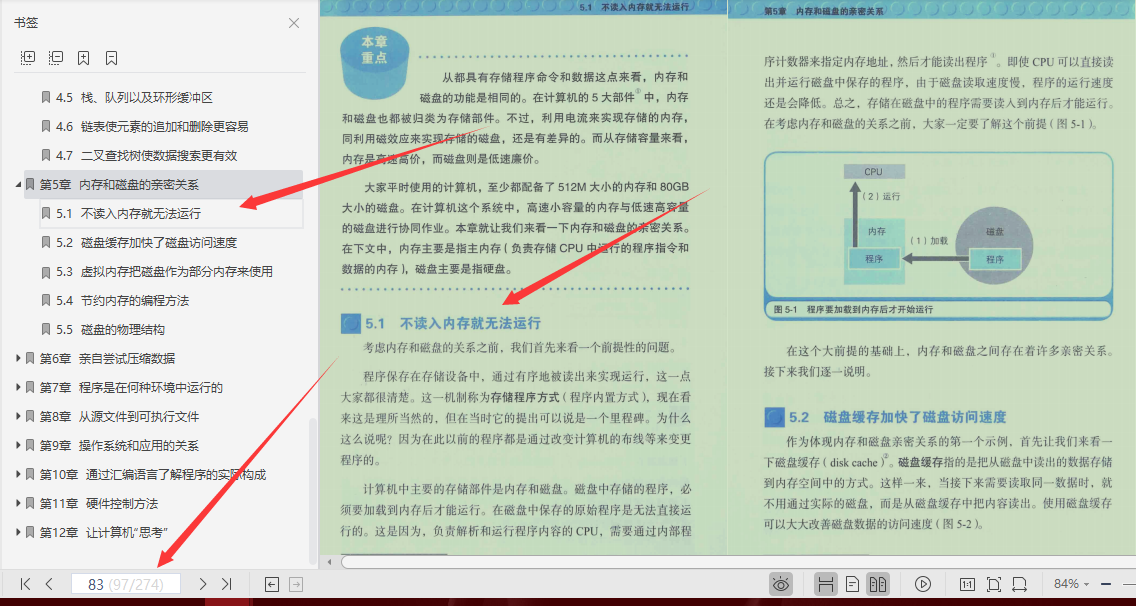The image size is (1136, 606).
Task: Toggle eye protection reading mode
Action: click(x=782, y=583)
